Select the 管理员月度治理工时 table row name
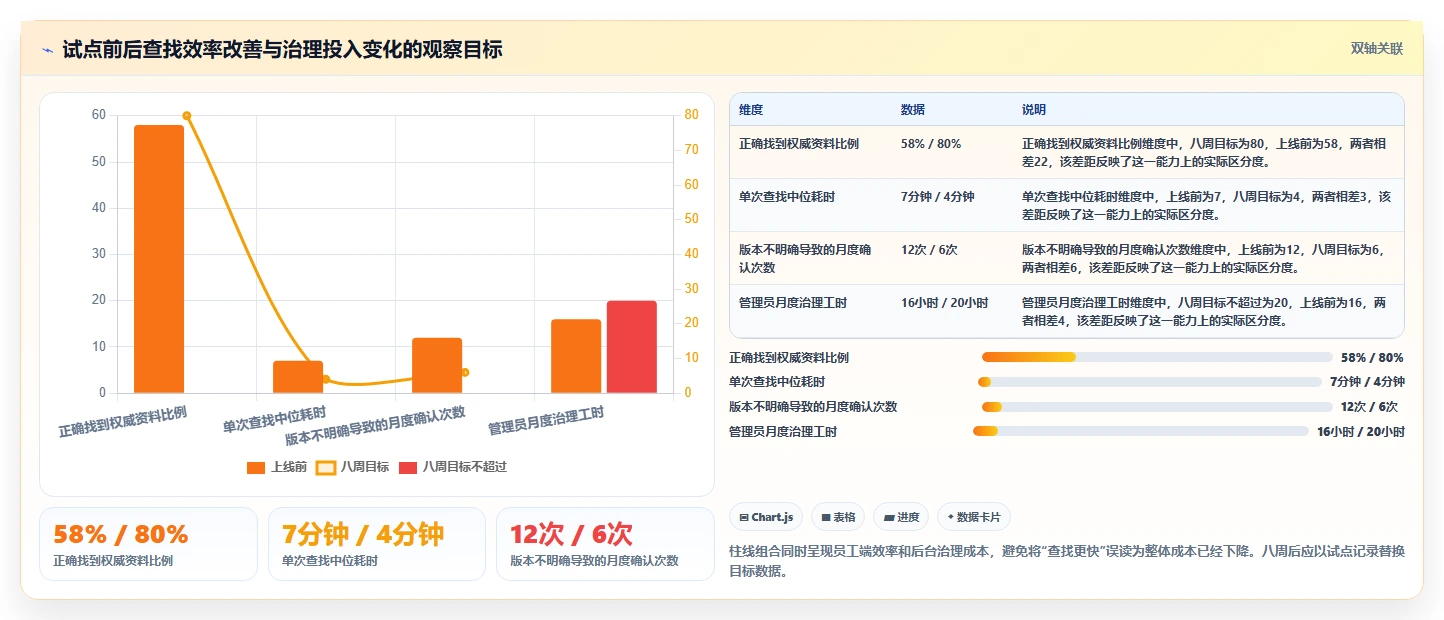Viewport: 1444px width, 620px height. tap(793, 303)
